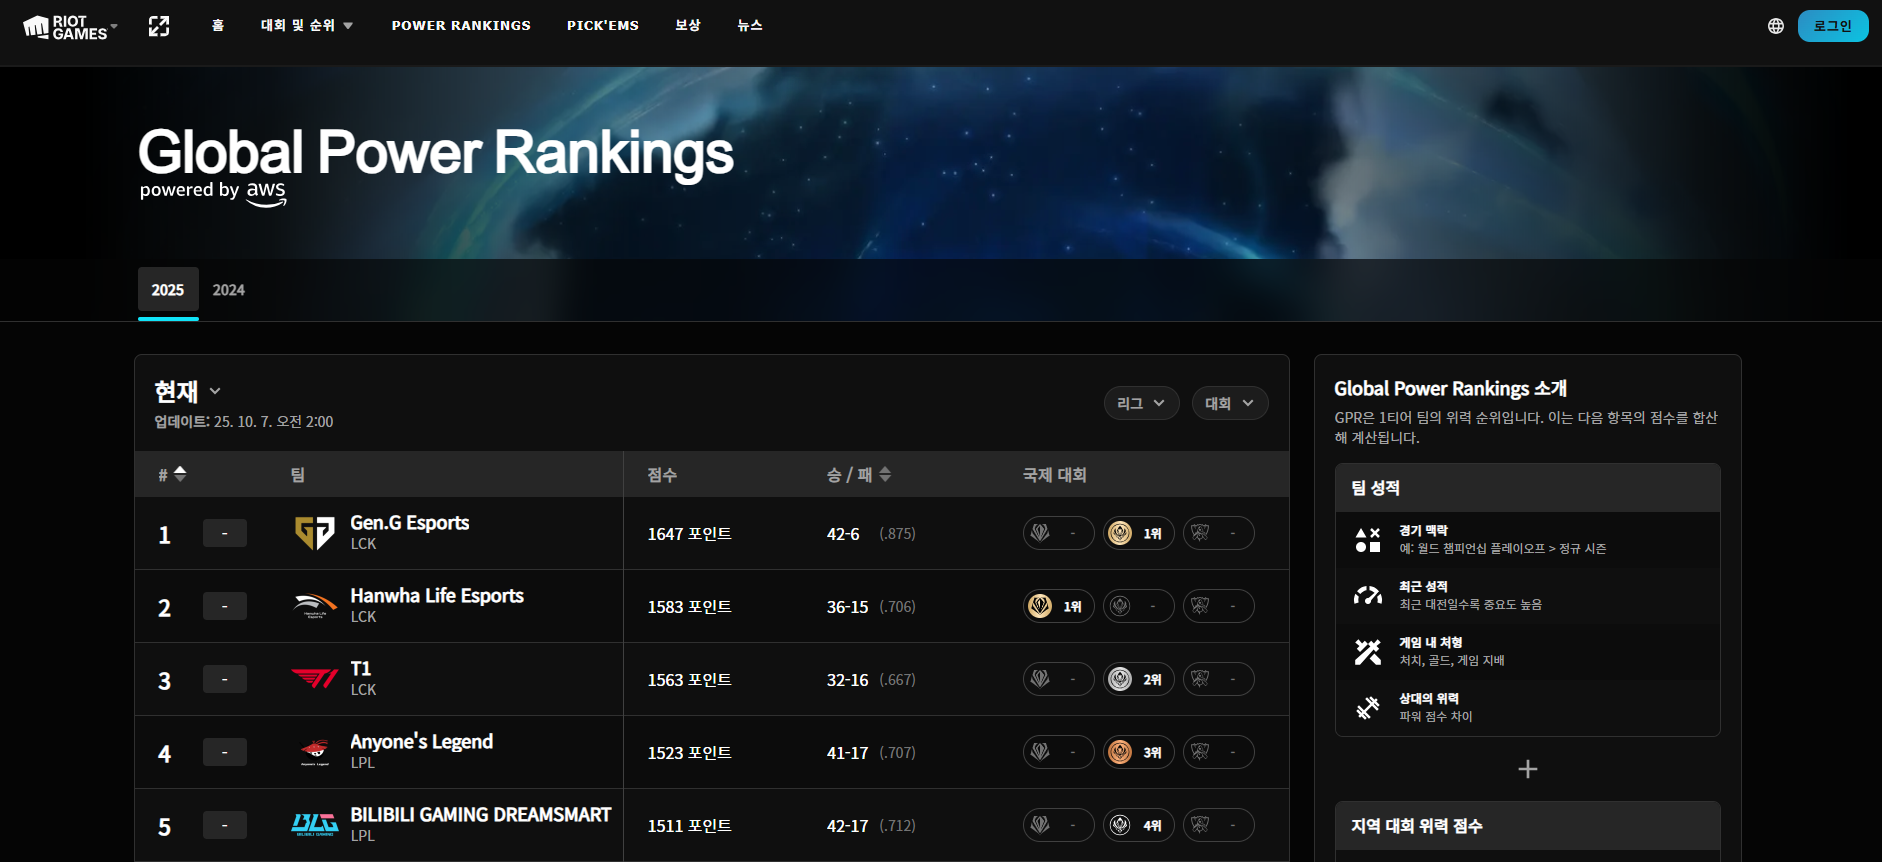The width and height of the screenshot is (1882, 862).
Task: Click T1's Worlds trophy badge
Action: (1219, 679)
